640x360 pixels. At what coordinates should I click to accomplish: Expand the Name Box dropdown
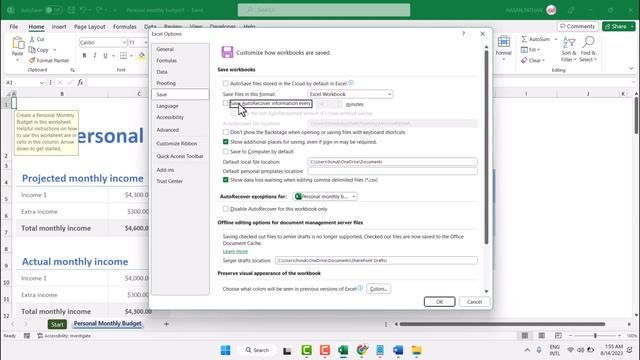point(42,83)
